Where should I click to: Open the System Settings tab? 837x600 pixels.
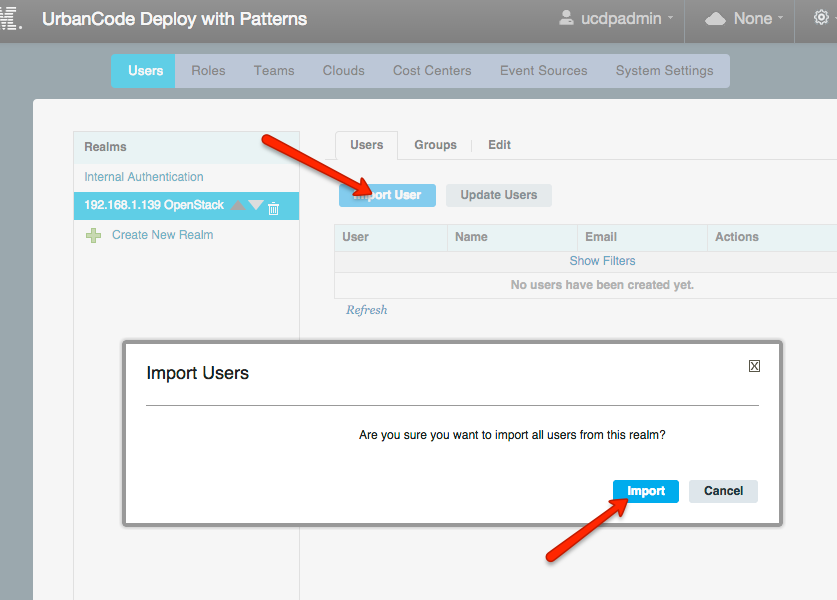[x=664, y=70]
